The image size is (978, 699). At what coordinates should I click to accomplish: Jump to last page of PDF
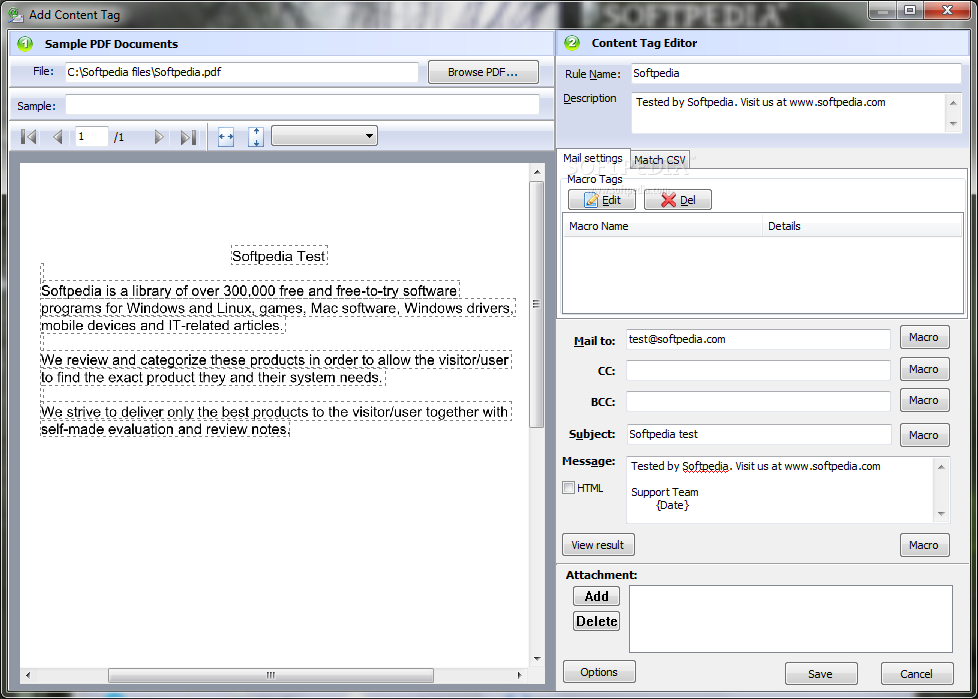[x=188, y=137]
